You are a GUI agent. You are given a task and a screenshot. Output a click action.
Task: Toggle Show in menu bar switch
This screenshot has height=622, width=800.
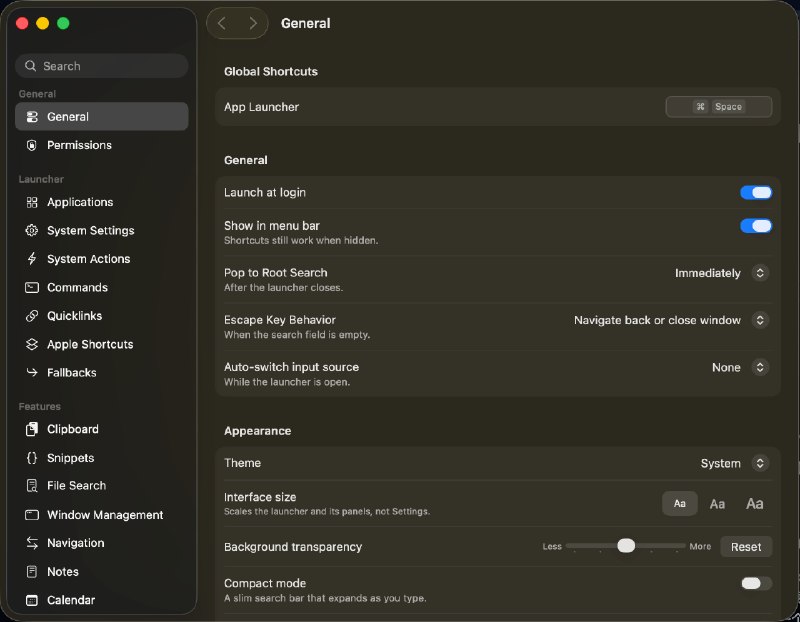click(756, 226)
